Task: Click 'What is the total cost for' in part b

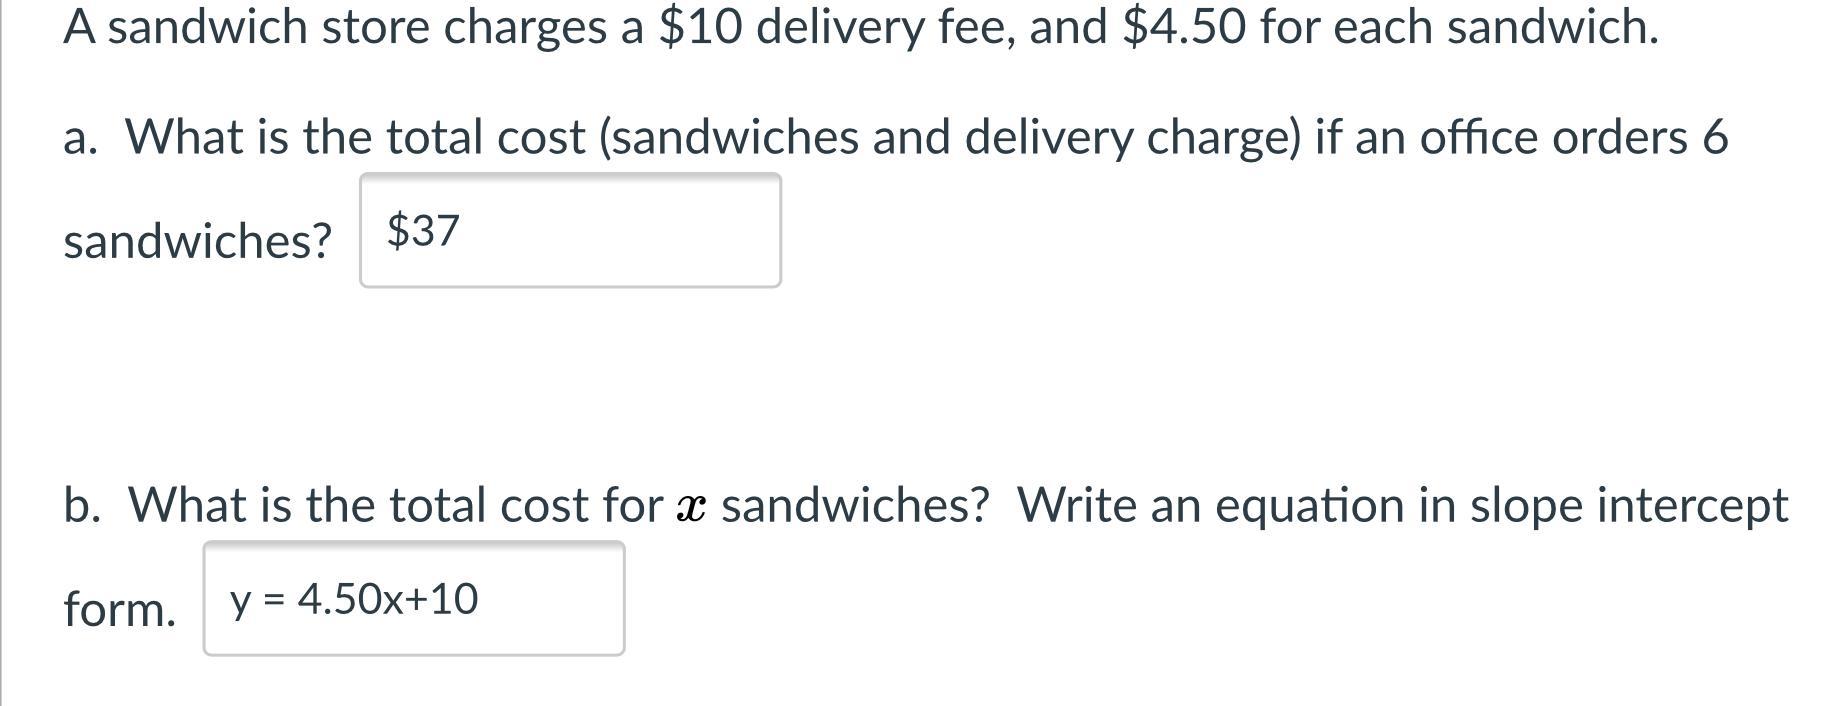Action: [x=396, y=505]
